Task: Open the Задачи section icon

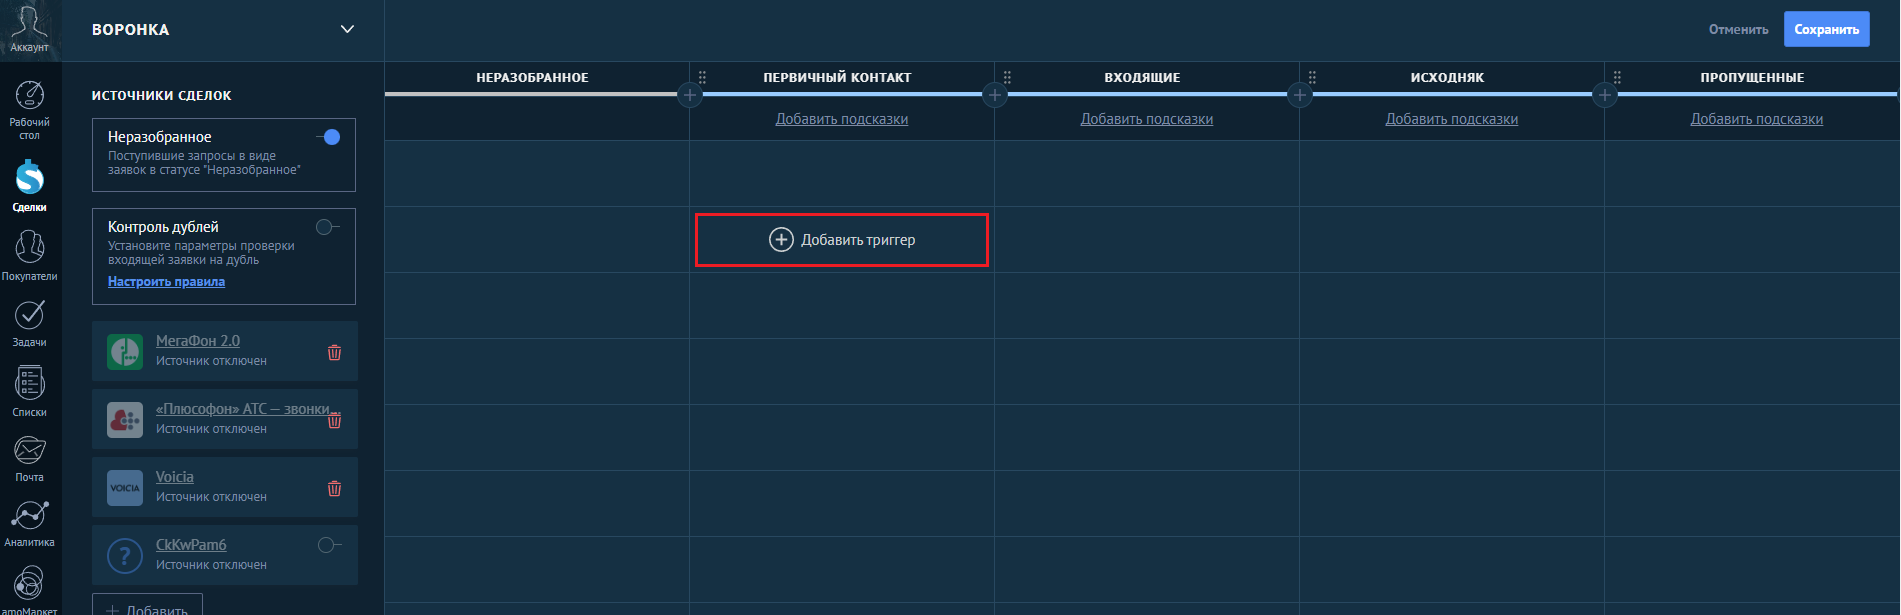Action: tap(29, 315)
